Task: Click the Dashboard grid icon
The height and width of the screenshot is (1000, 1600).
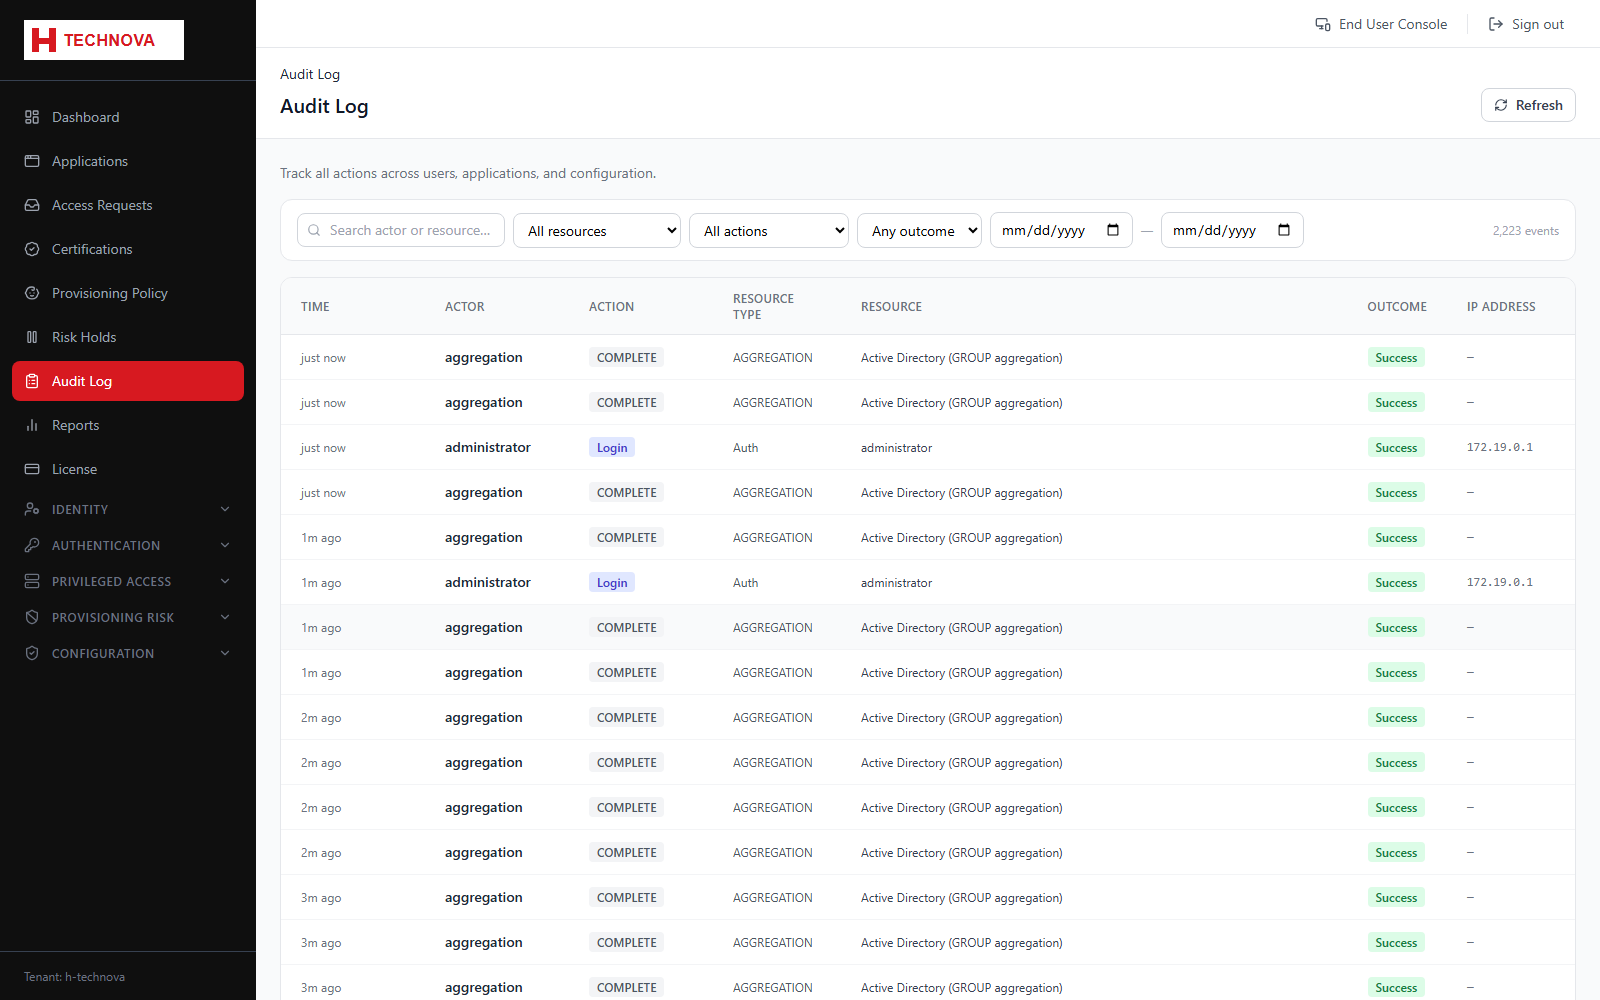Action: pyautogui.click(x=32, y=117)
